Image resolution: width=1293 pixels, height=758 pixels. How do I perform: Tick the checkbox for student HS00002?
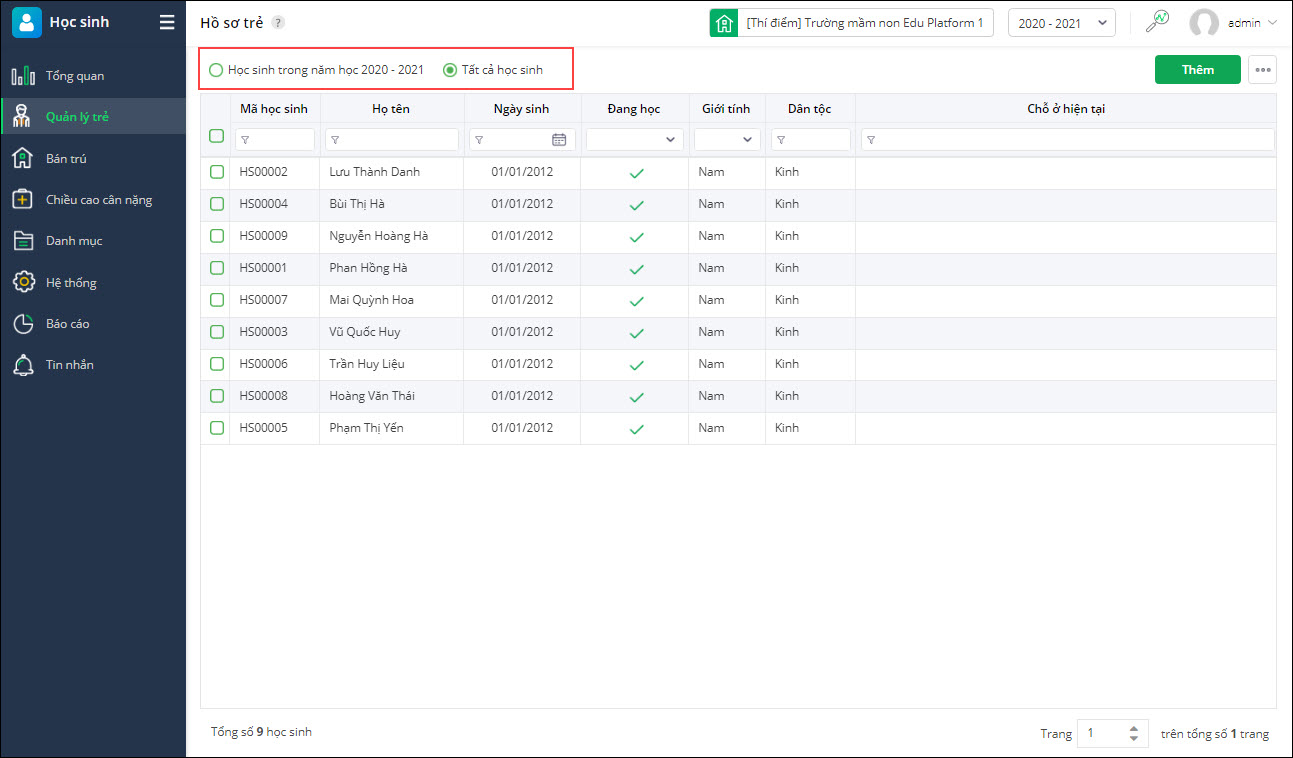click(217, 172)
